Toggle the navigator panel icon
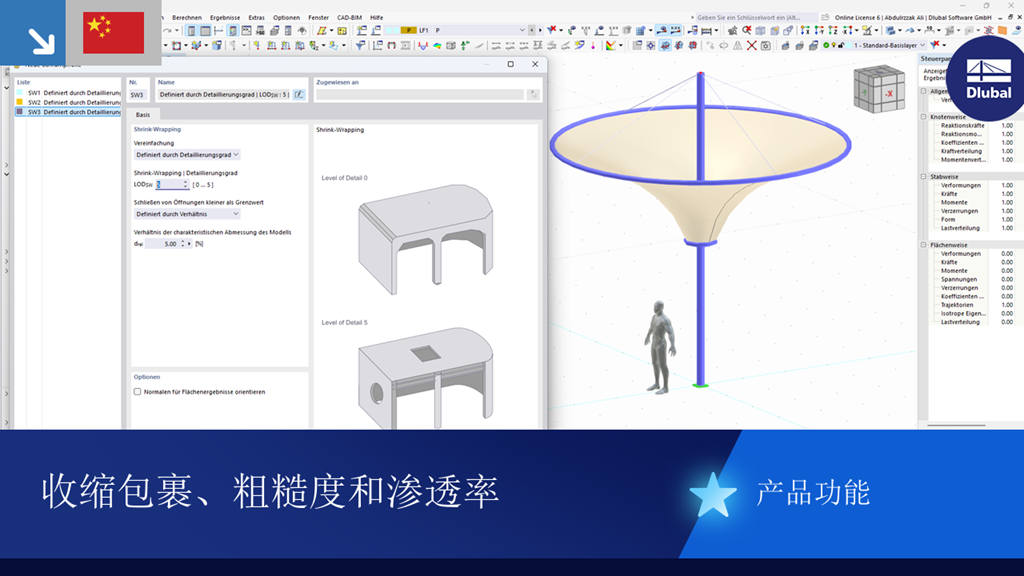1024x576 pixels. (x=191, y=30)
